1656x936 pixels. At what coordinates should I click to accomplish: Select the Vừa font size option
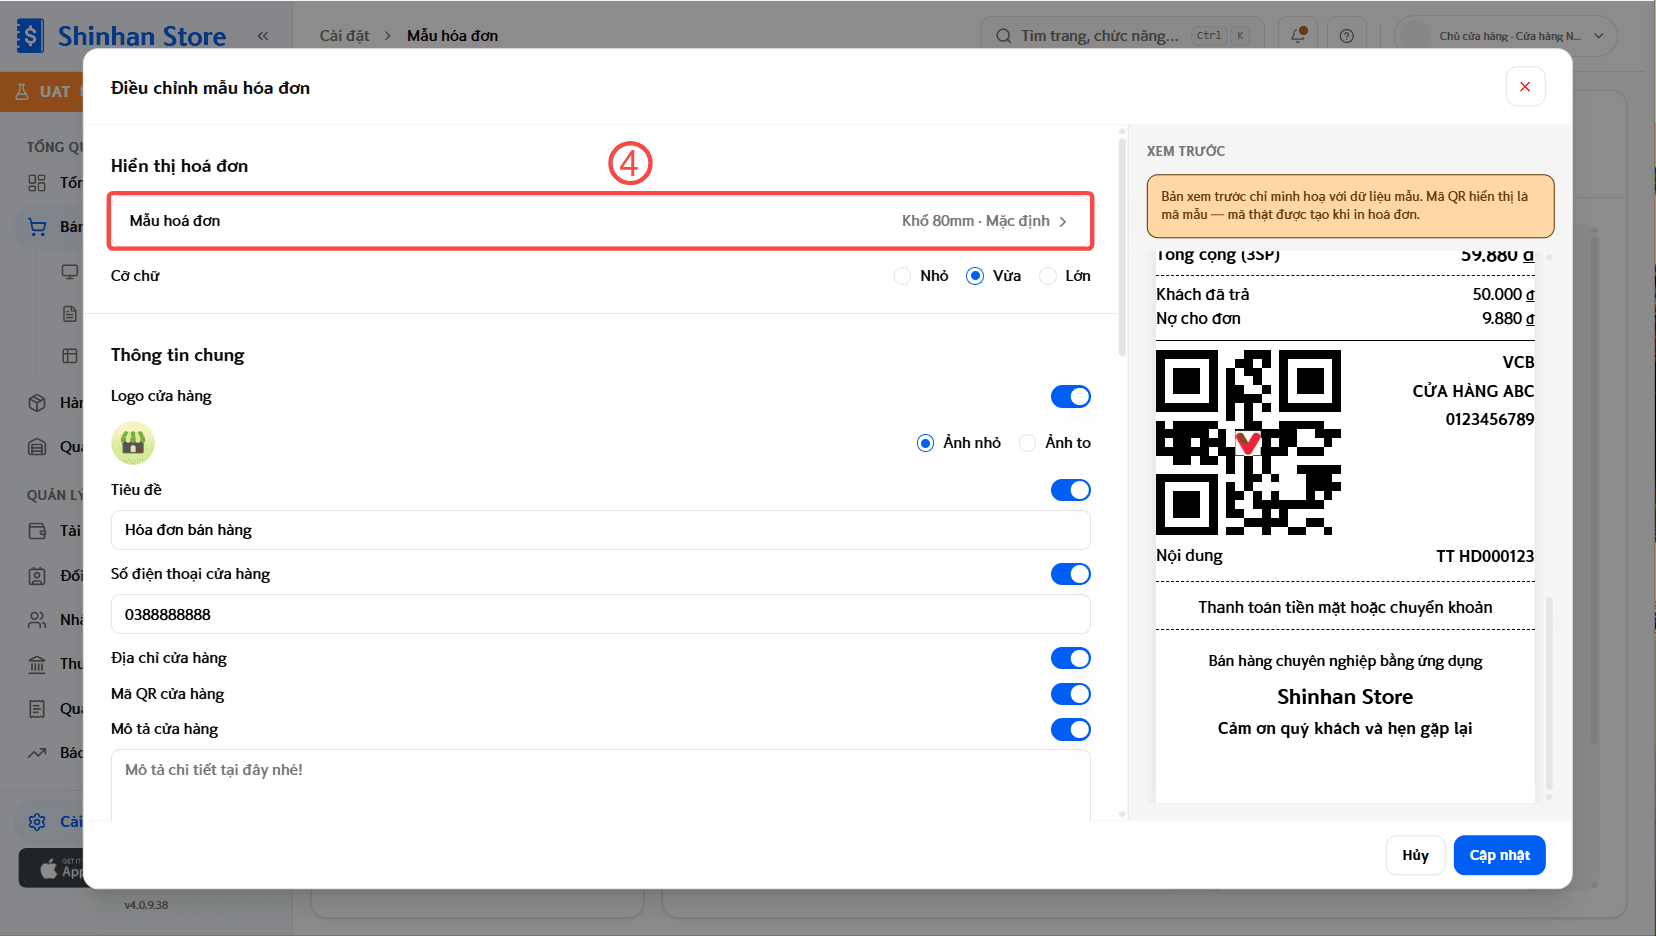(975, 276)
